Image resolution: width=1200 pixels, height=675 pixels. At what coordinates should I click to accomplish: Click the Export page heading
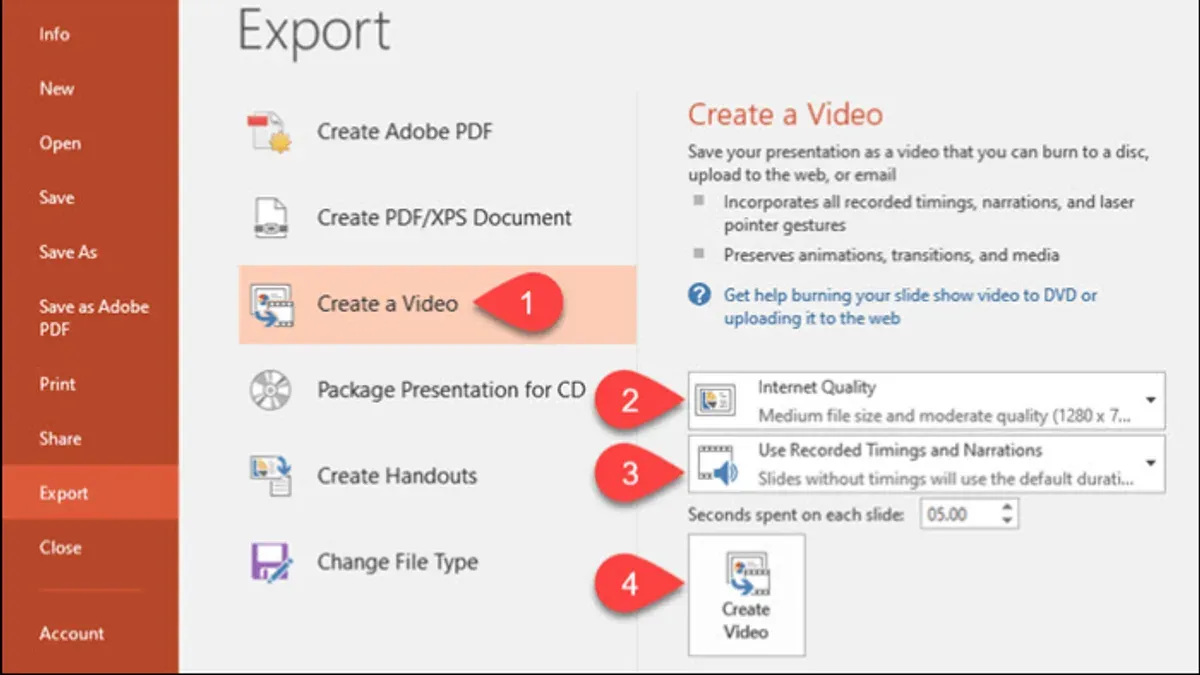tap(314, 32)
